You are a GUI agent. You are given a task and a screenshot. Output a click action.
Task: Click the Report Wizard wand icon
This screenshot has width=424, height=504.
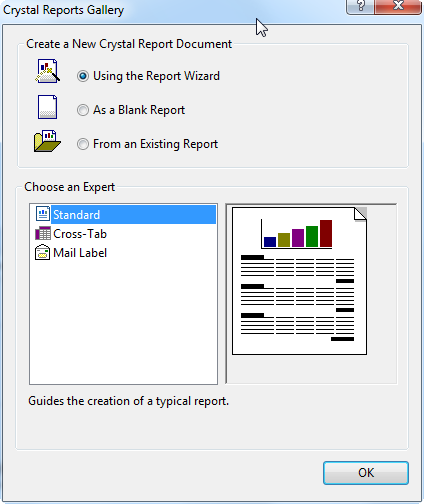point(48,71)
